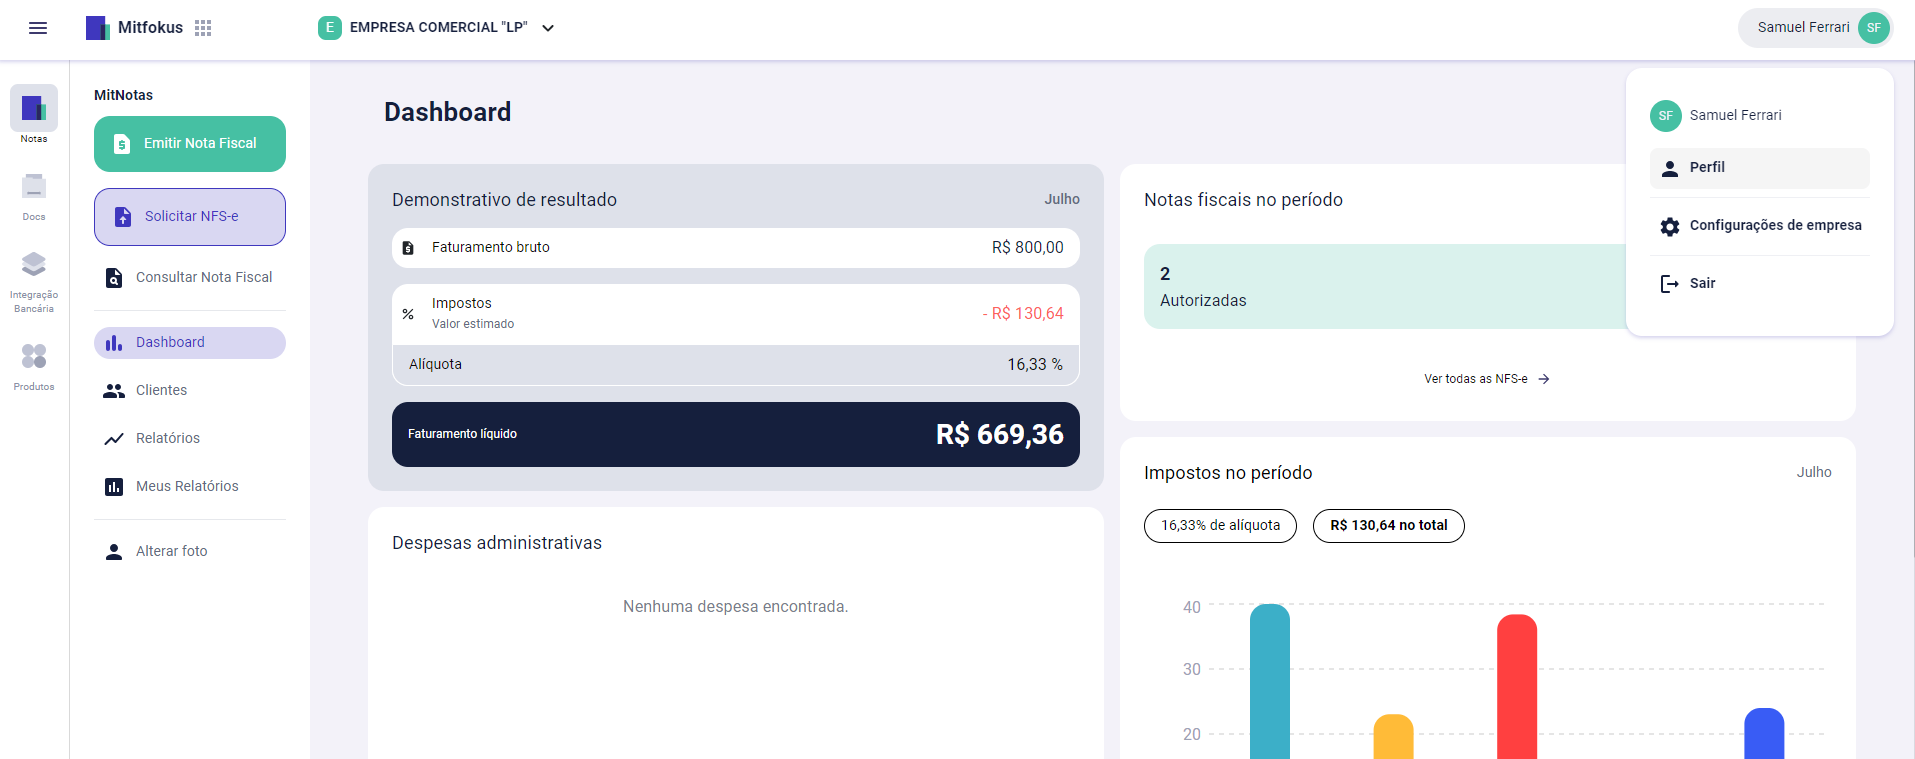Click the Mitfokus logo
Image resolution: width=1915 pixels, height=759 pixels.
(134, 28)
